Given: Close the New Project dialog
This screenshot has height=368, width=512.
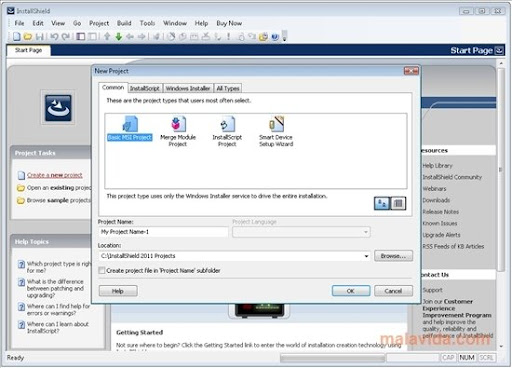Looking at the screenshot, I should point(411,71).
